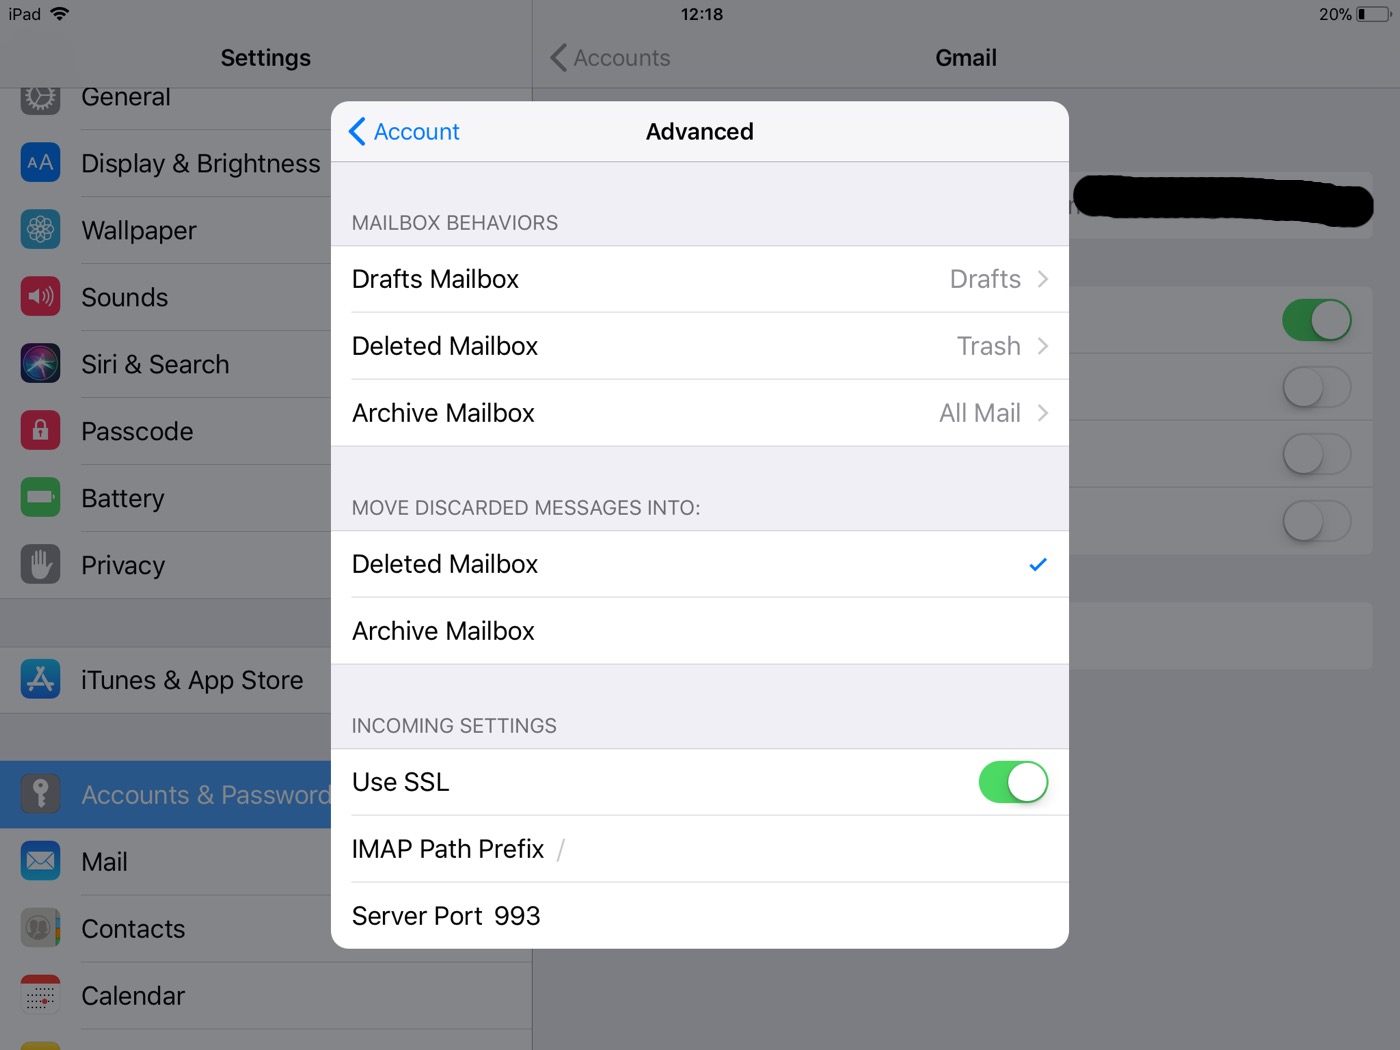Toggle the third switch in Gmail pane
Image resolution: width=1400 pixels, height=1050 pixels.
[1316, 454]
